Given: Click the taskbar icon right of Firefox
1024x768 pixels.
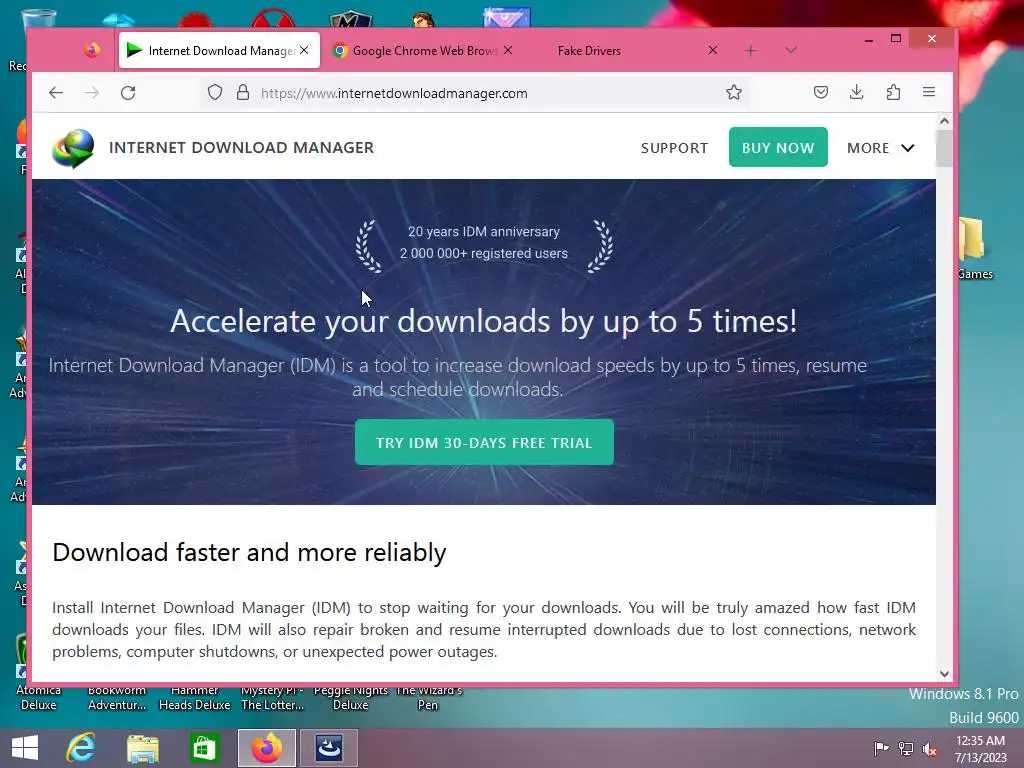Looking at the screenshot, I should 329,748.
